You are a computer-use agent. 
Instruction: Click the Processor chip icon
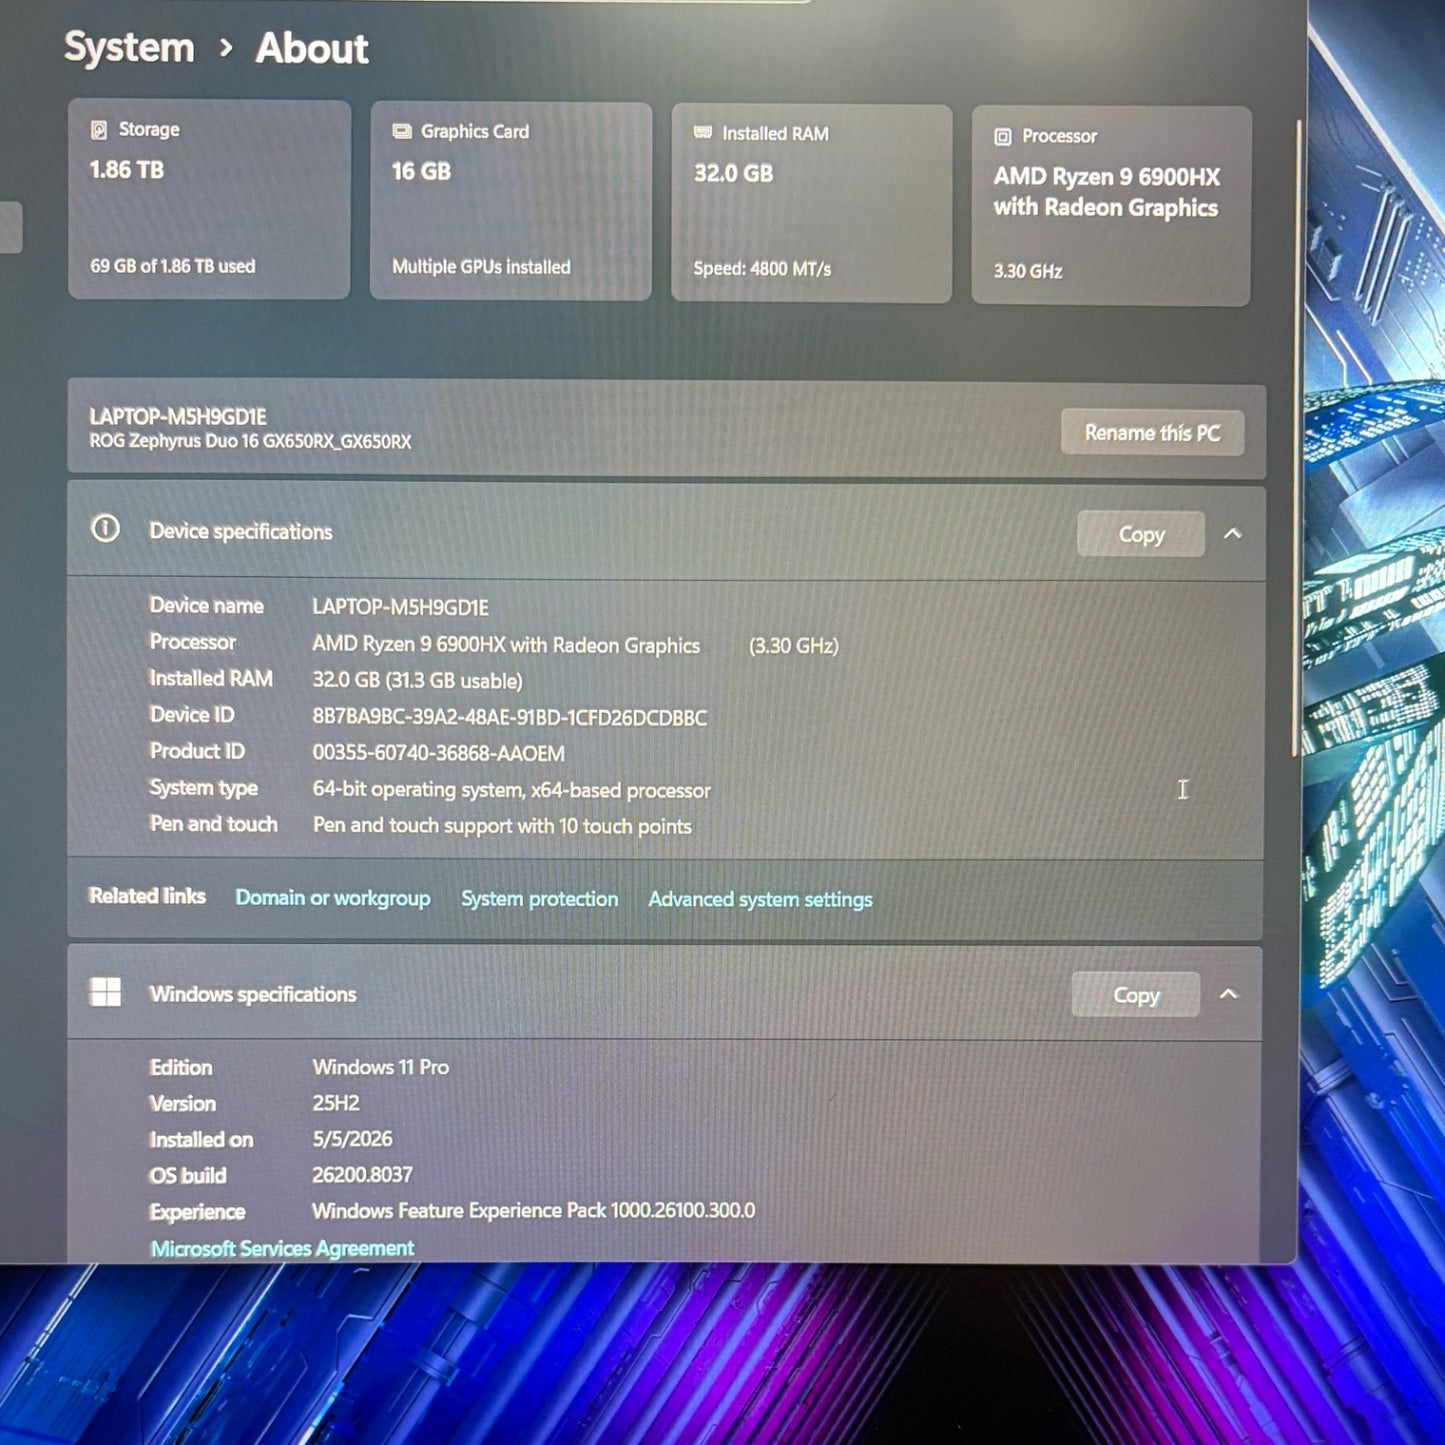coord(1003,137)
